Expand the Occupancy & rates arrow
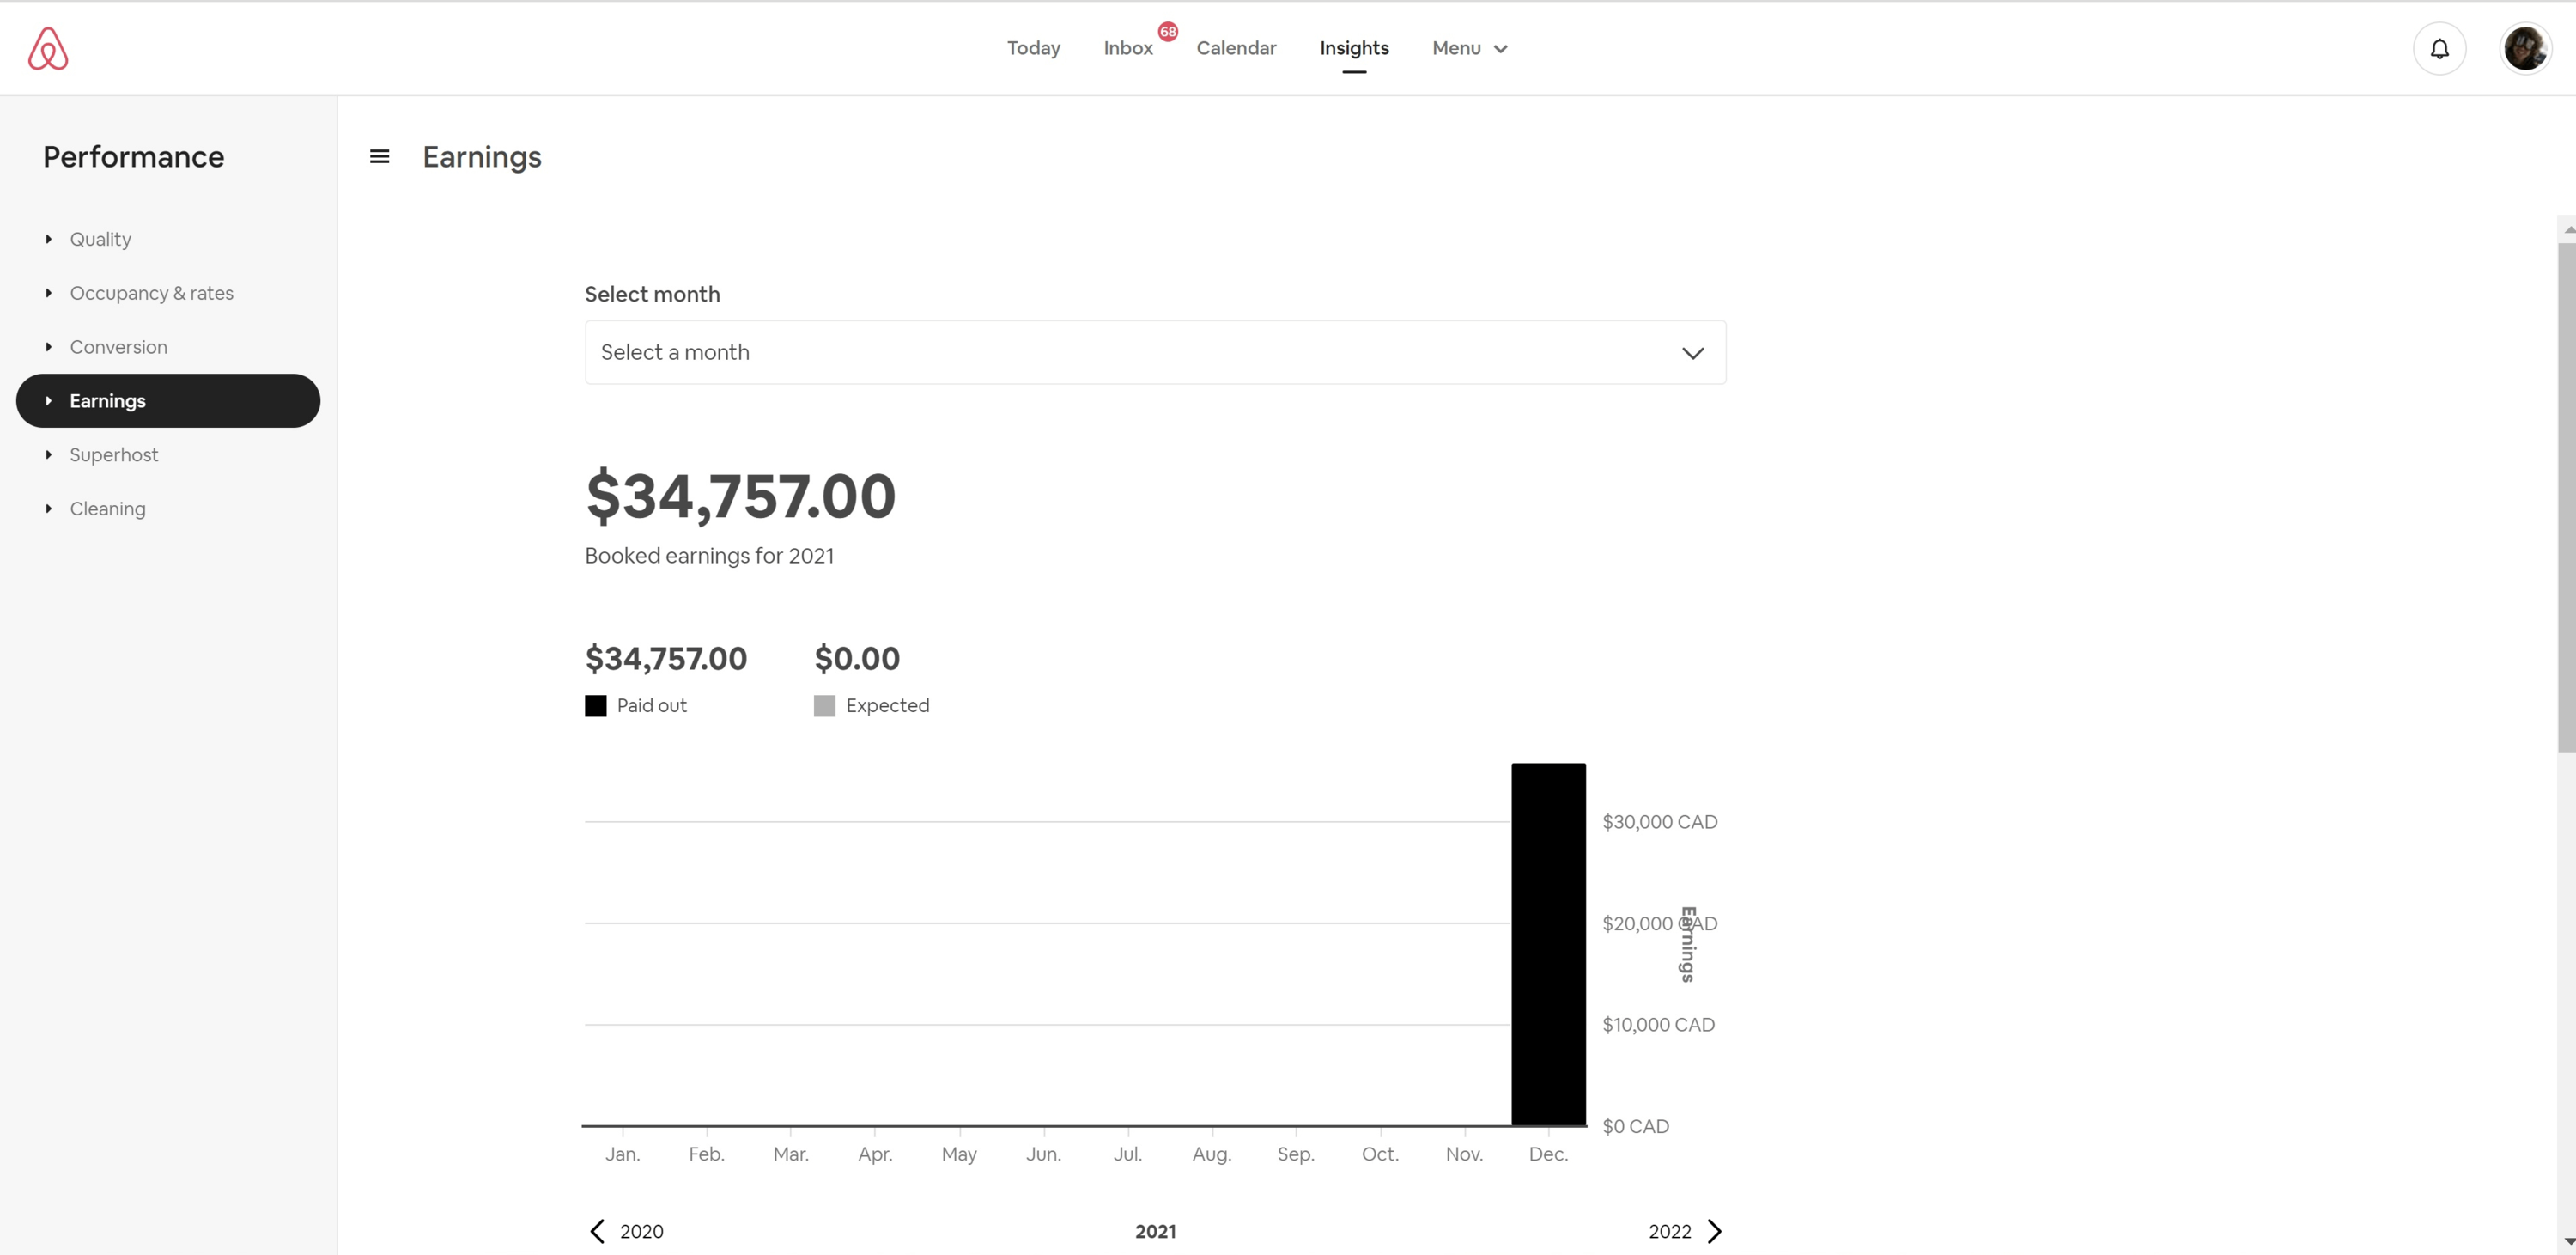2576x1255 pixels. coord(48,293)
